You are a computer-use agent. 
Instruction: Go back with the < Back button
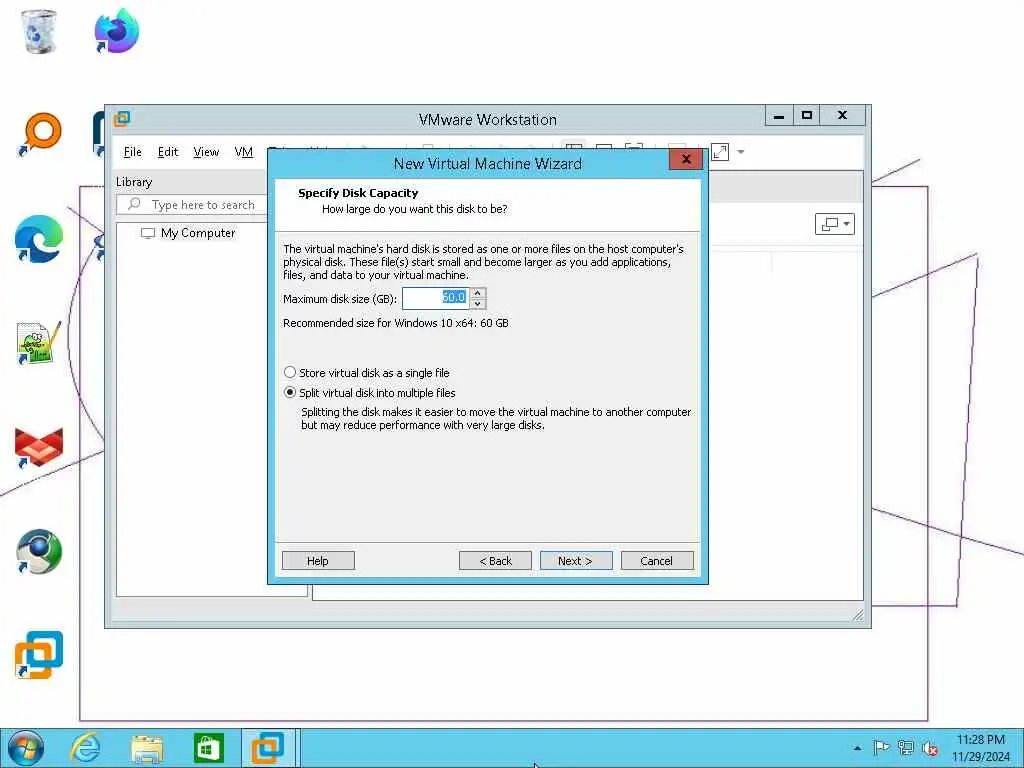point(495,561)
